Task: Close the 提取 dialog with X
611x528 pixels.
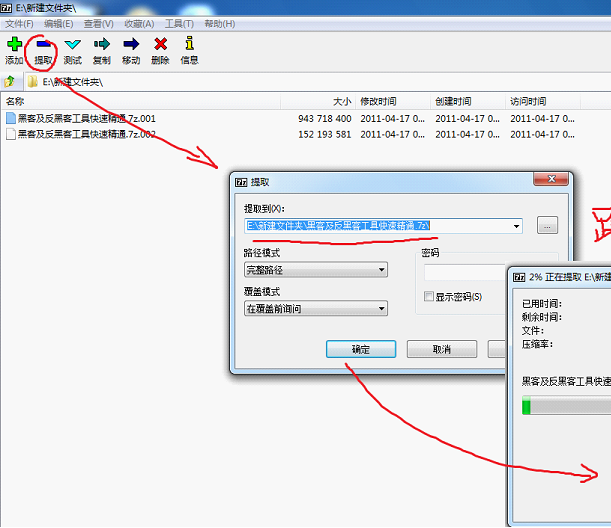Action: tap(551, 179)
